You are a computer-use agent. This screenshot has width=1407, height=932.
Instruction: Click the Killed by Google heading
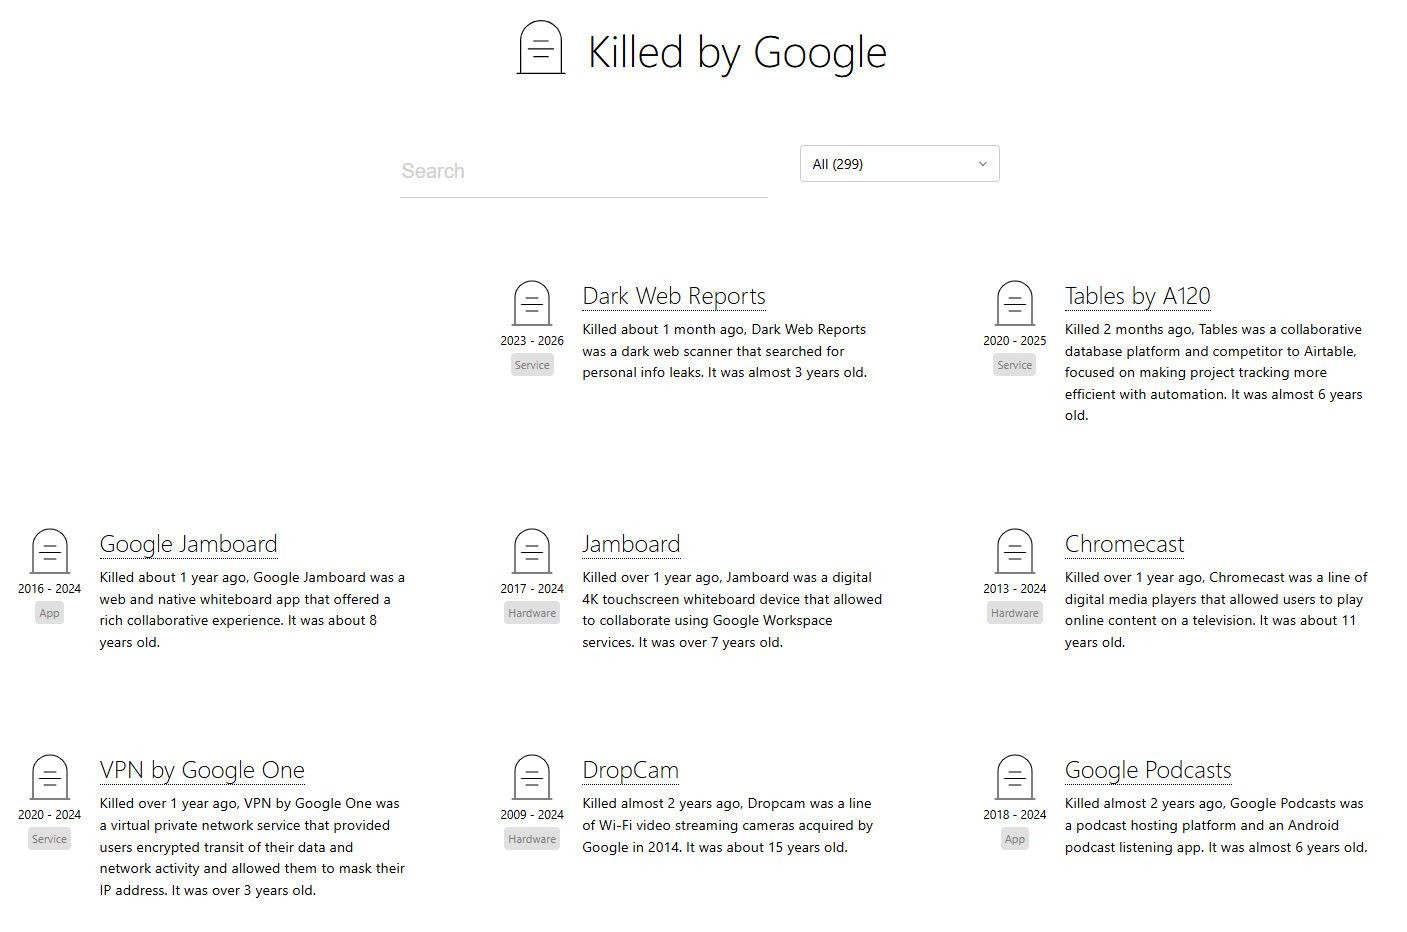(x=737, y=52)
